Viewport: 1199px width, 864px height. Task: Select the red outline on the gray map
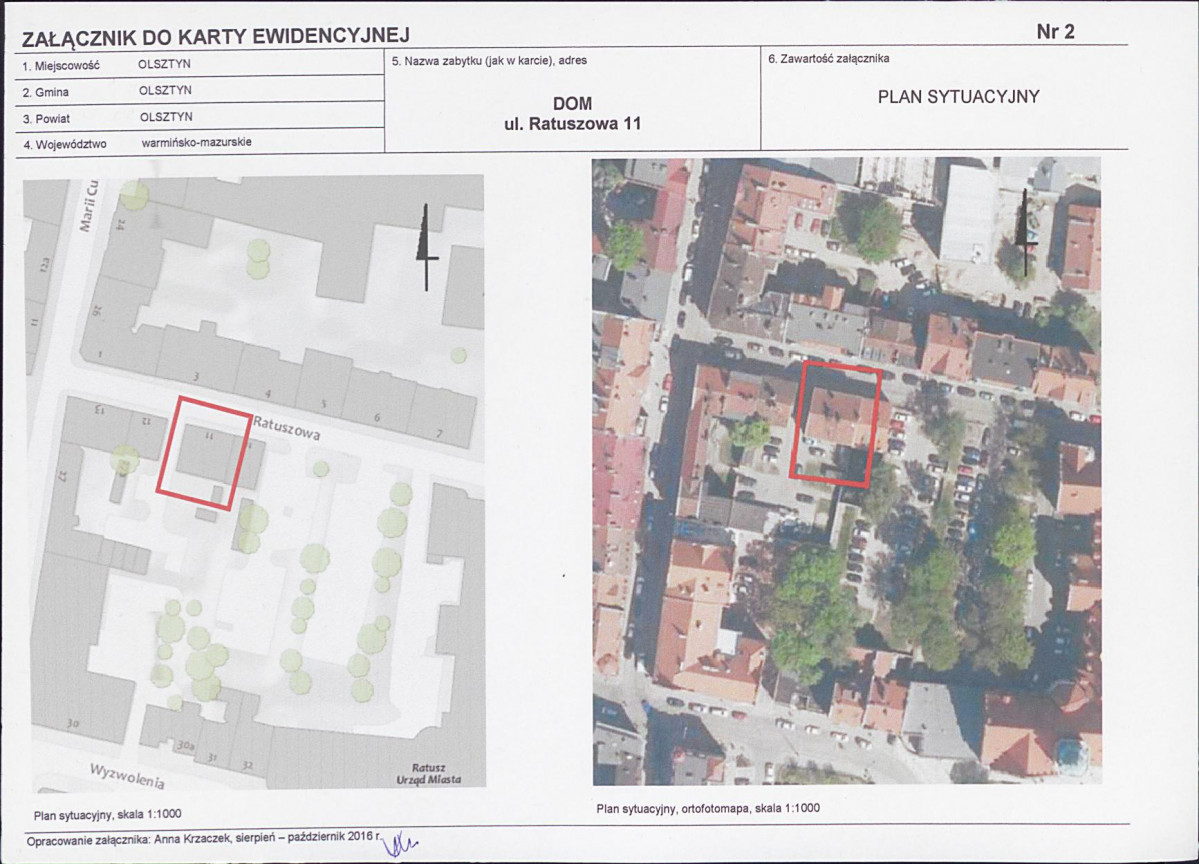tap(160, 450)
